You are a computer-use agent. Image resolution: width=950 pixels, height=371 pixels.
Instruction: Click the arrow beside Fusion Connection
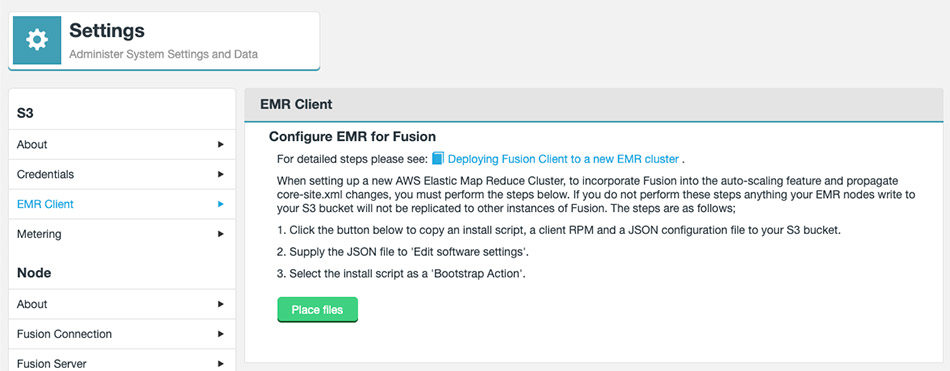pyautogui.click(x=221, y=334)
